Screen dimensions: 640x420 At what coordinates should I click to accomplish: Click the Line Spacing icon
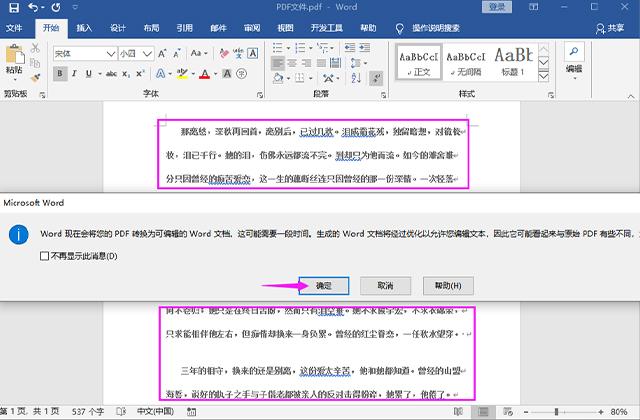(x=356, y=63)
